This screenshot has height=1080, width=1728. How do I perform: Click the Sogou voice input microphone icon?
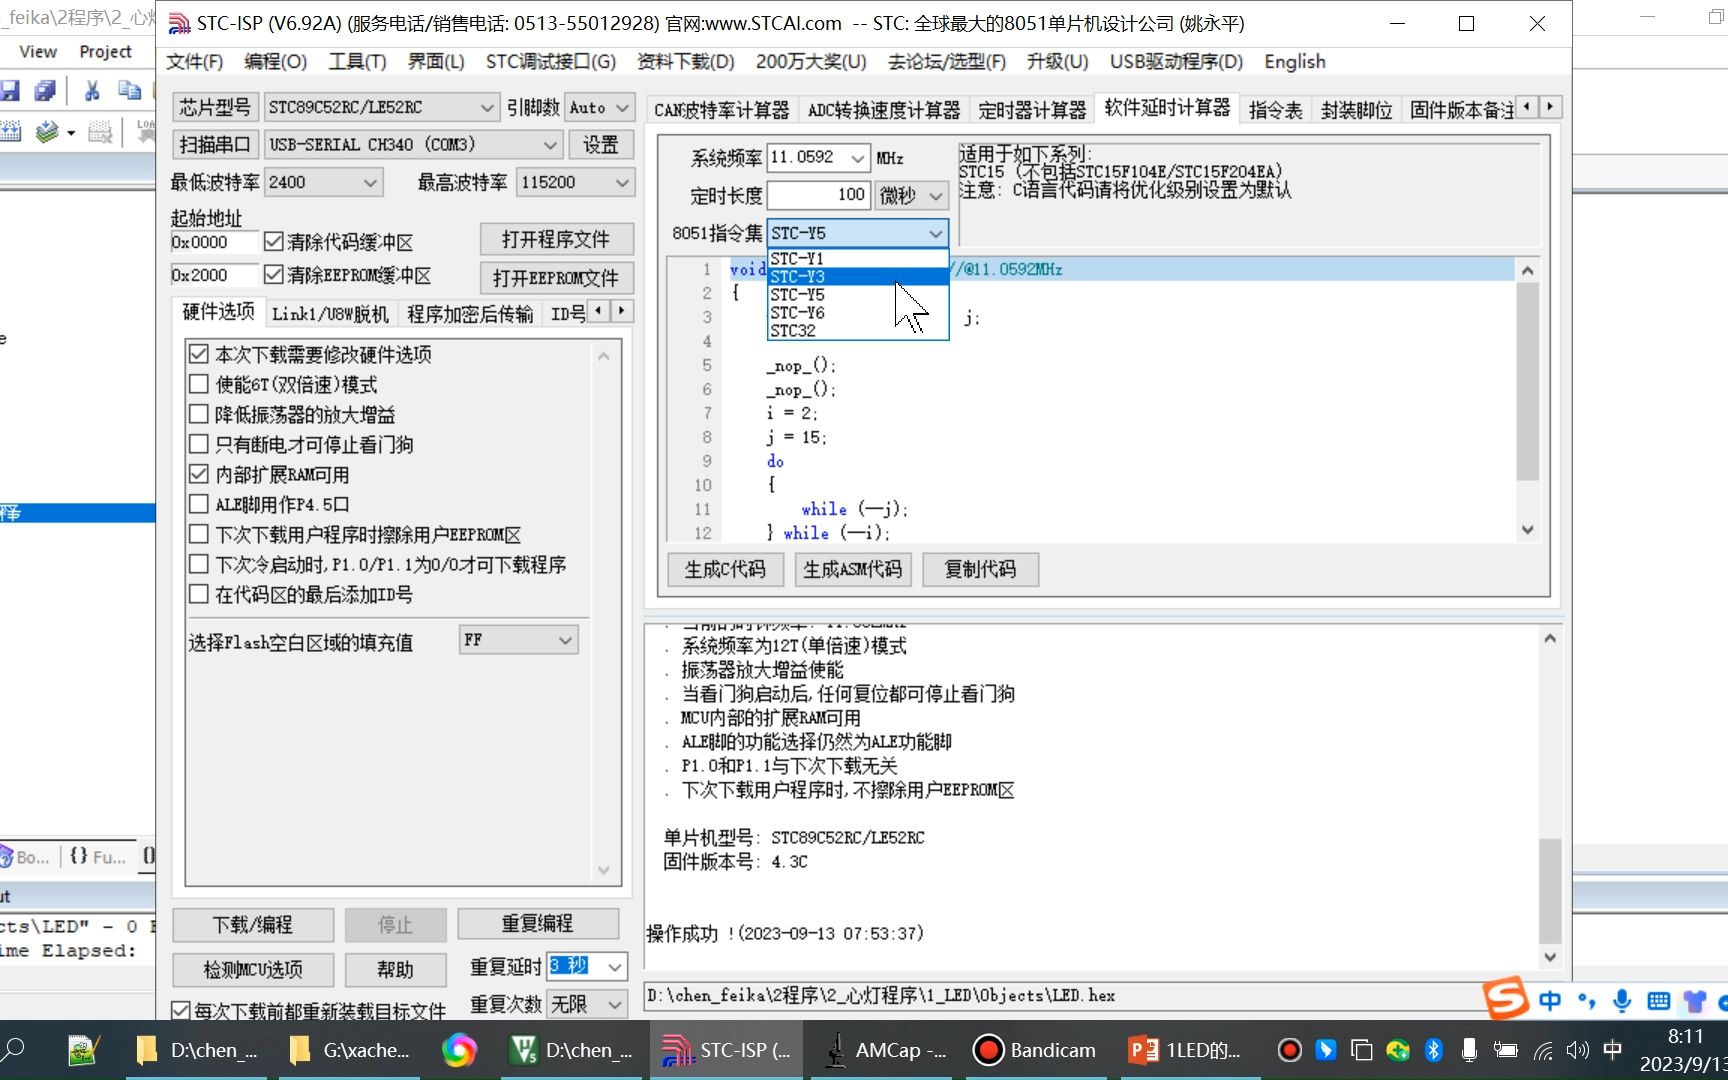click(x=1622, y=1000)
